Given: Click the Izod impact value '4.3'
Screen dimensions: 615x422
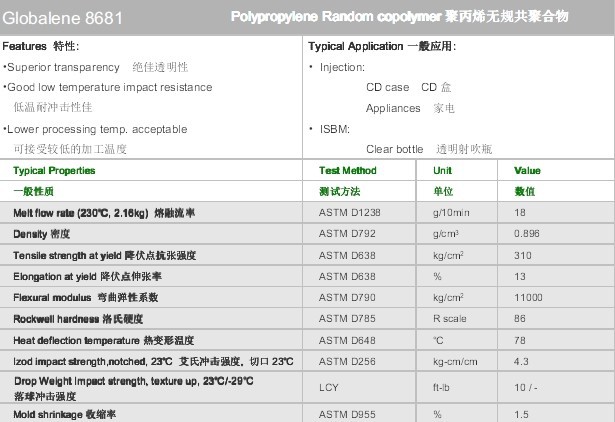Looking at the screenshot, I should click(521, 362).
